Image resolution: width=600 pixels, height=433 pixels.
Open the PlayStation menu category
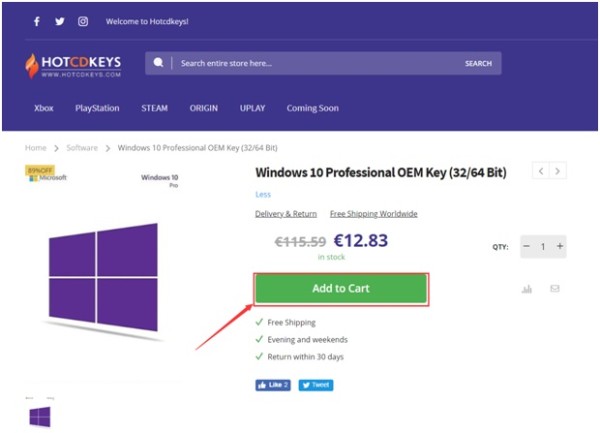tap(97, 108)
